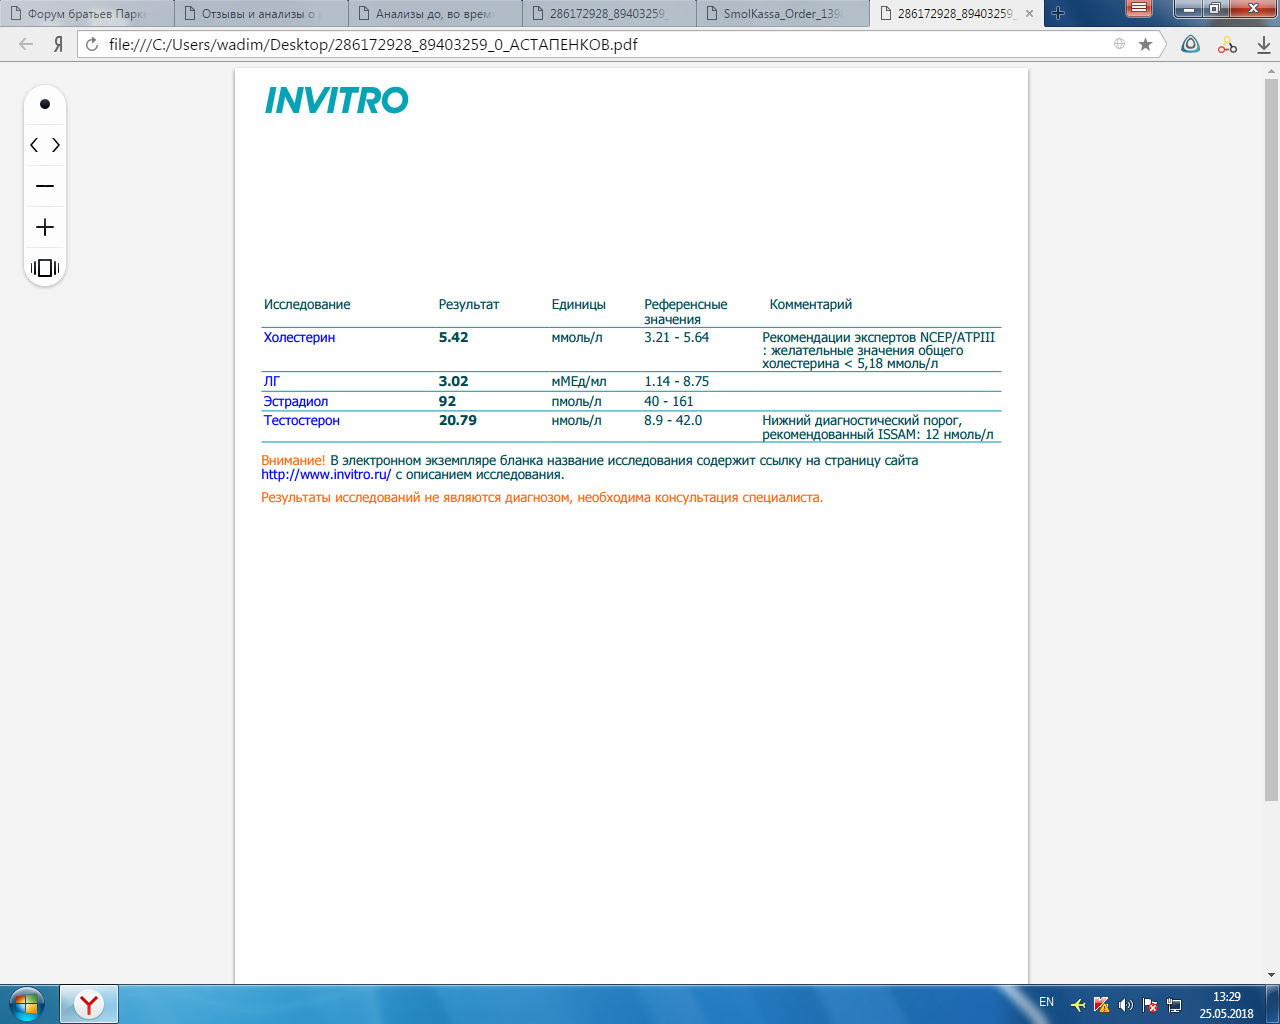Open the Windows Start menu
This screenshot has width=1280, height=1024.
pos(26,1003)
